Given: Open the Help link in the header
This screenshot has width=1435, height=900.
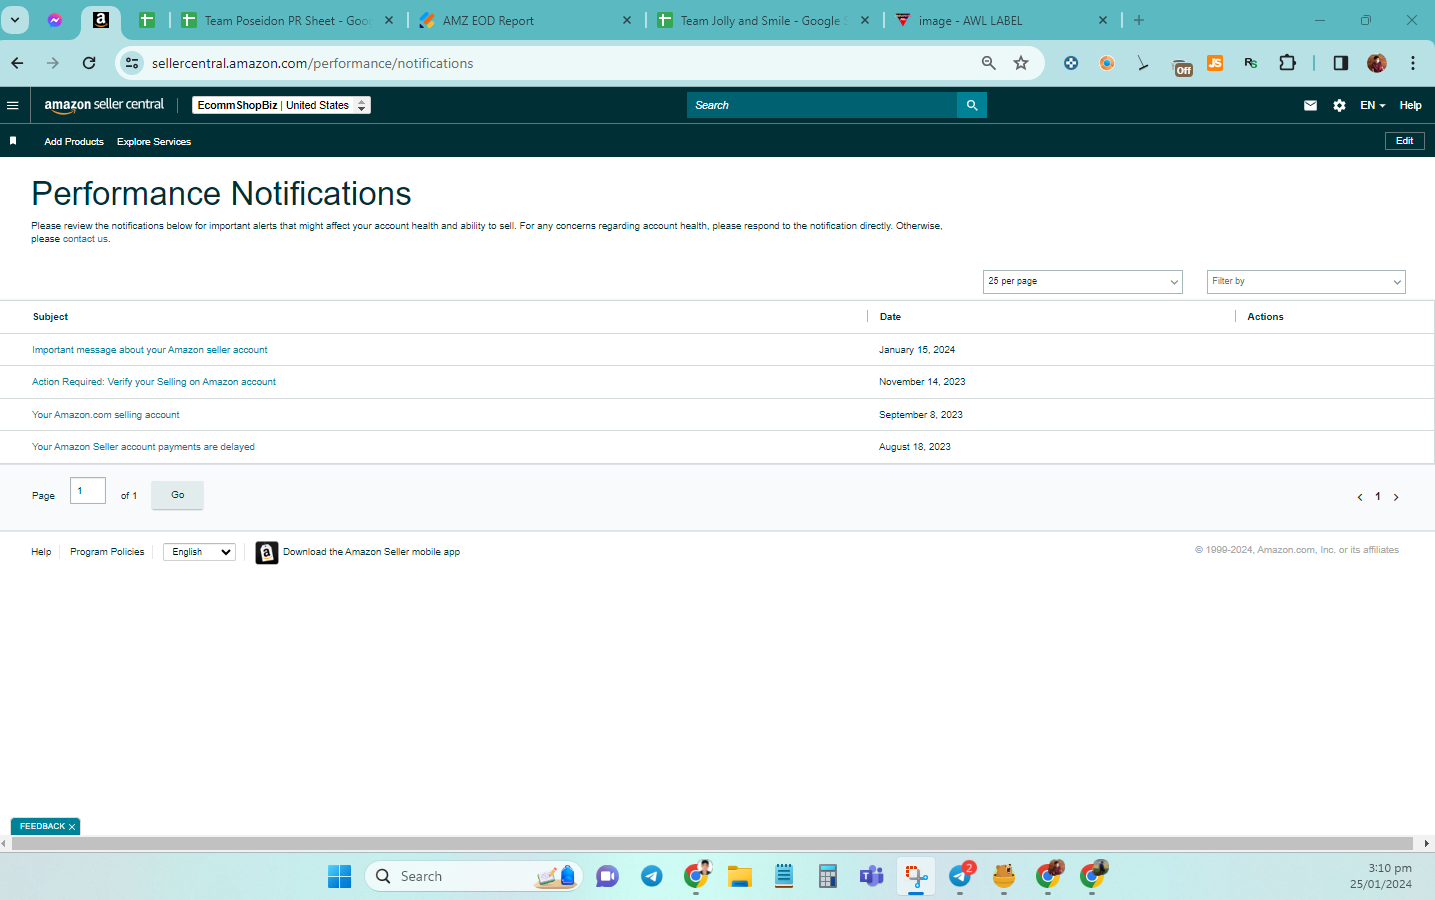Looking at the screenshot, I should coord(1410,105).
